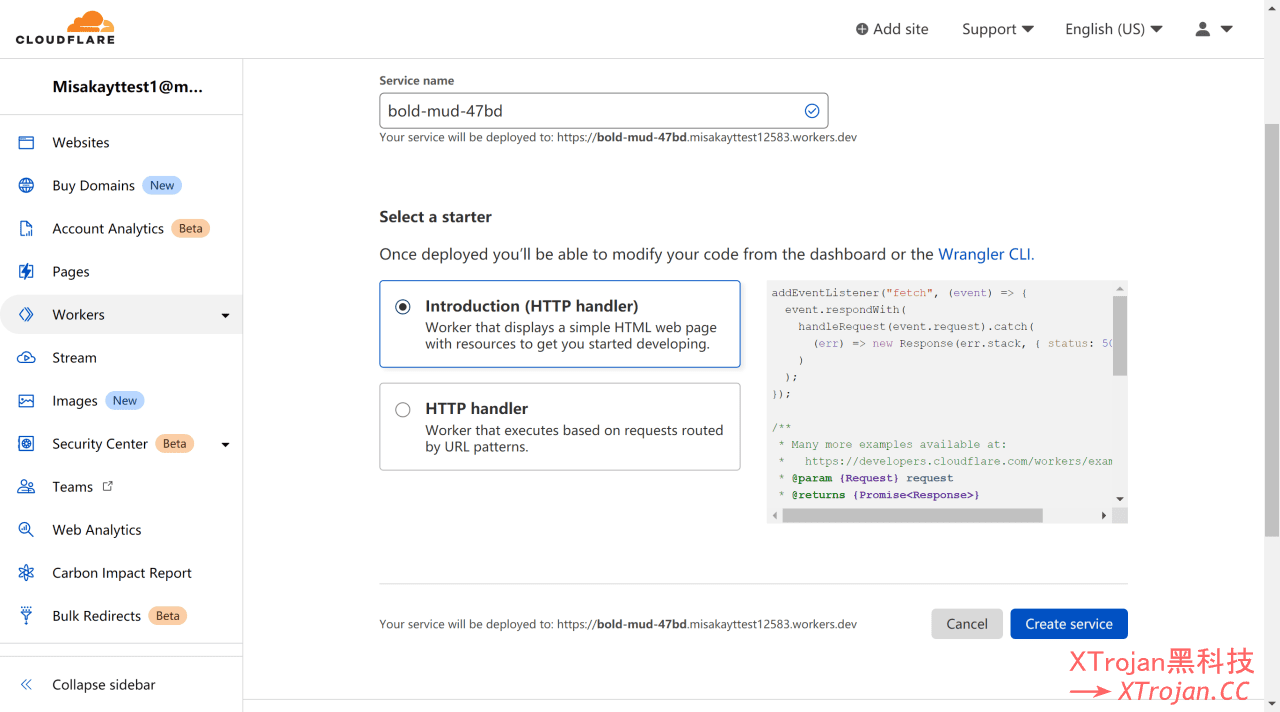Click the Stream cloud icon
Image resolution: width=1280 pixels, height=712 pixels.
click(27, 358)
